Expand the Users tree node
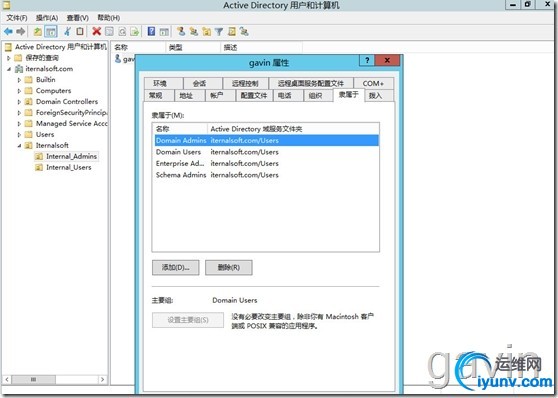Image resolution: width=558 pixels, height=398 pixels. click(19, 135)
